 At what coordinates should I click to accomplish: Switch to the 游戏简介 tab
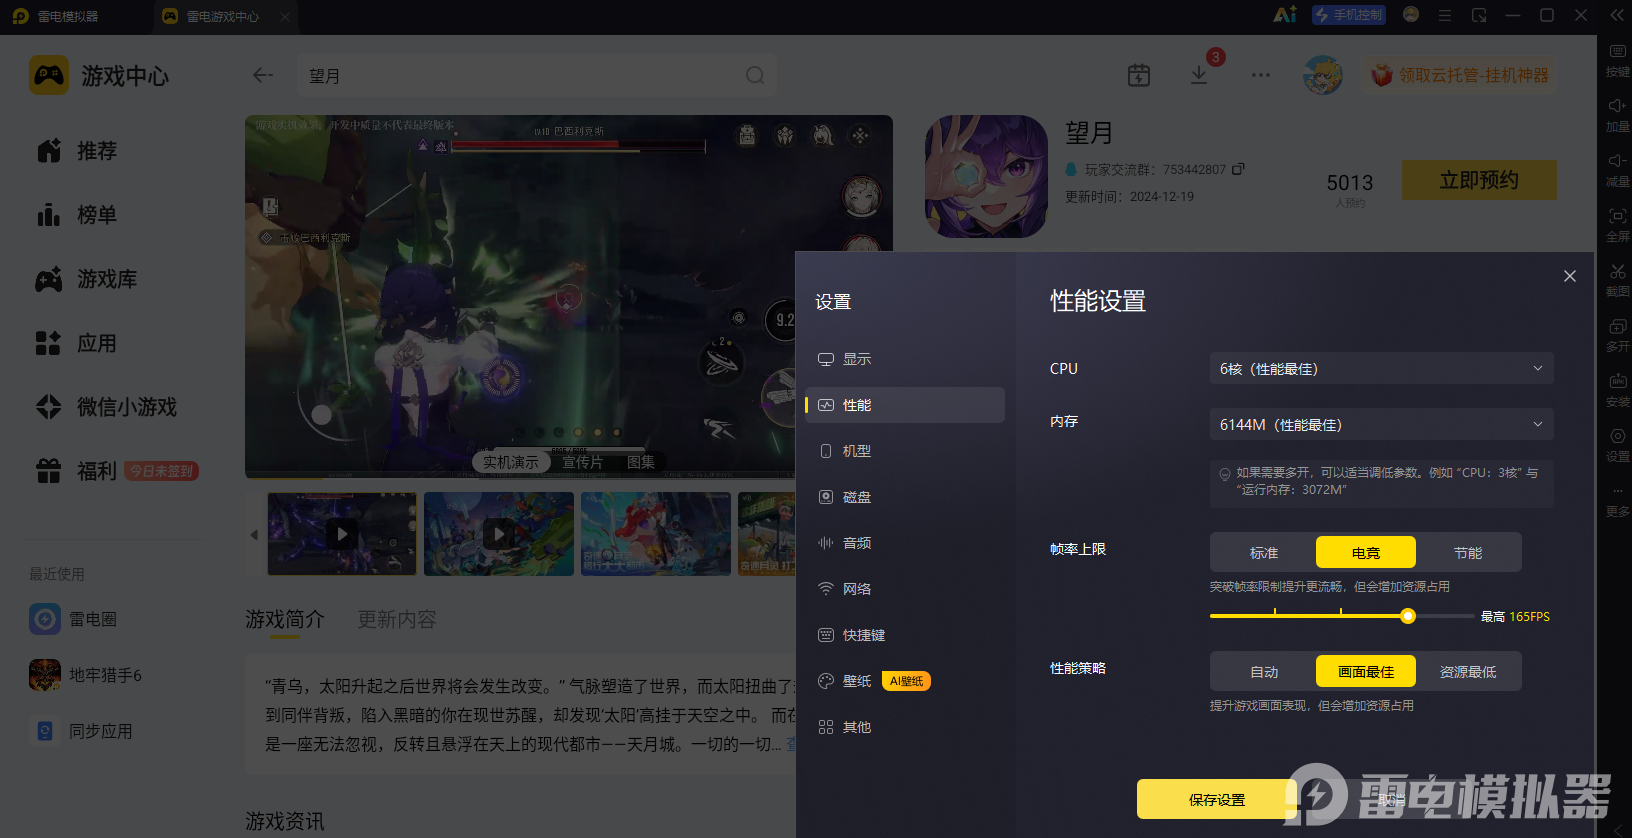[285, 619]
